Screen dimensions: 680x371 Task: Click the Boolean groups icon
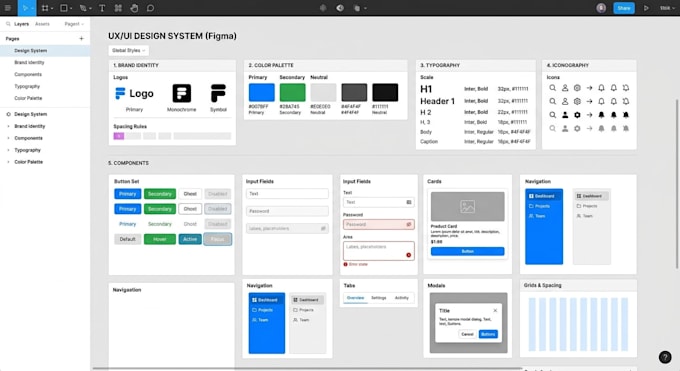pyautogui.click(x=356, y=8)
